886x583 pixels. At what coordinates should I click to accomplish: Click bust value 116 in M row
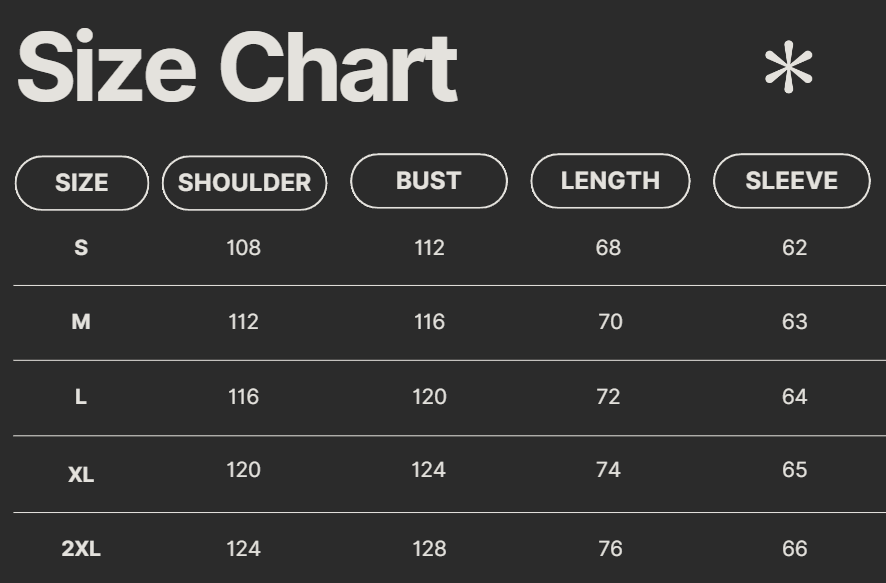pyautogui.click(x=429, y=322)
